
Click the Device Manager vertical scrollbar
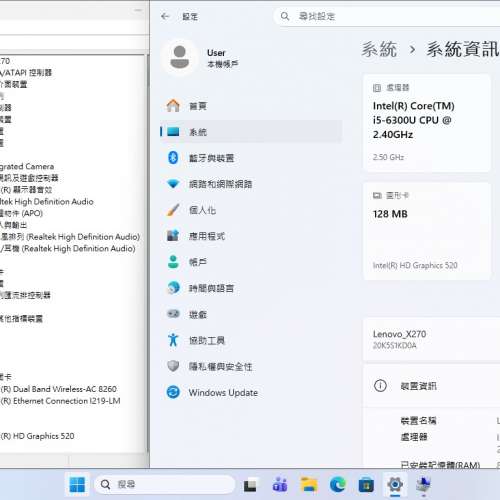147,253
